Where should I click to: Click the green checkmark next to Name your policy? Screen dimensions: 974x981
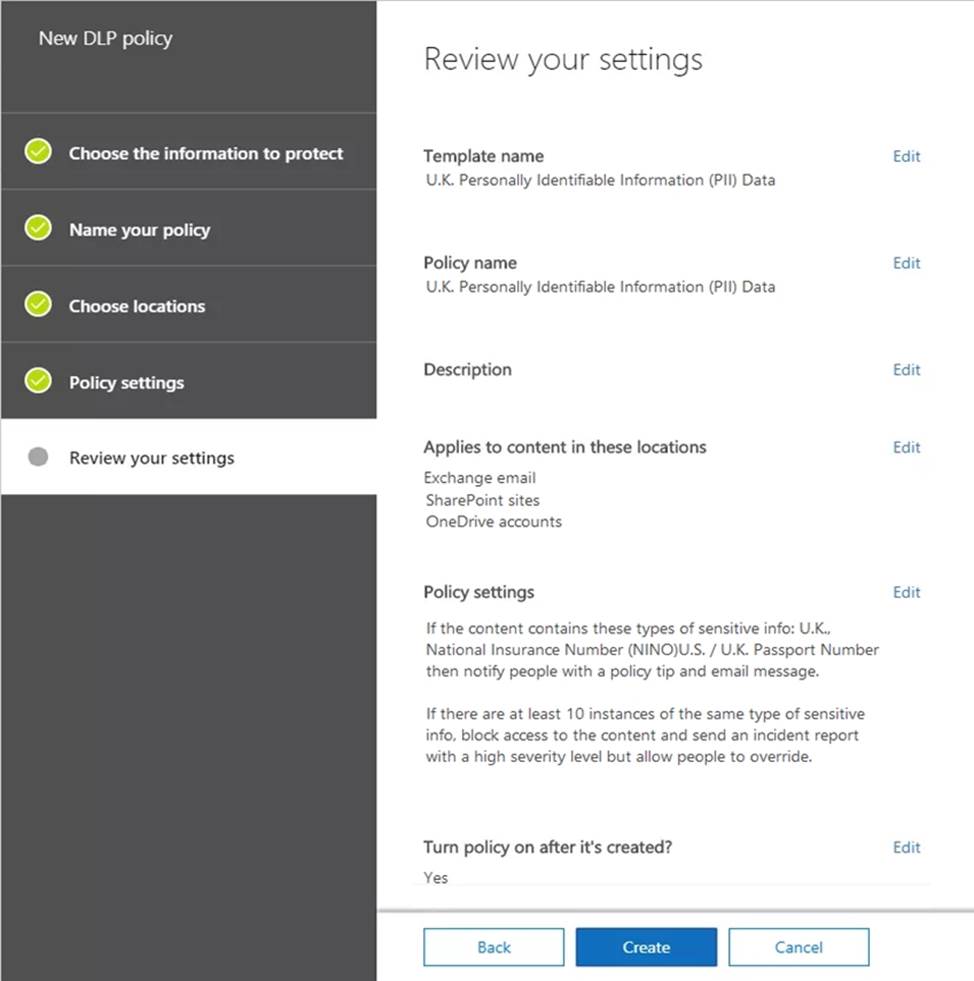pyautogui.click(x=38, y=228)
